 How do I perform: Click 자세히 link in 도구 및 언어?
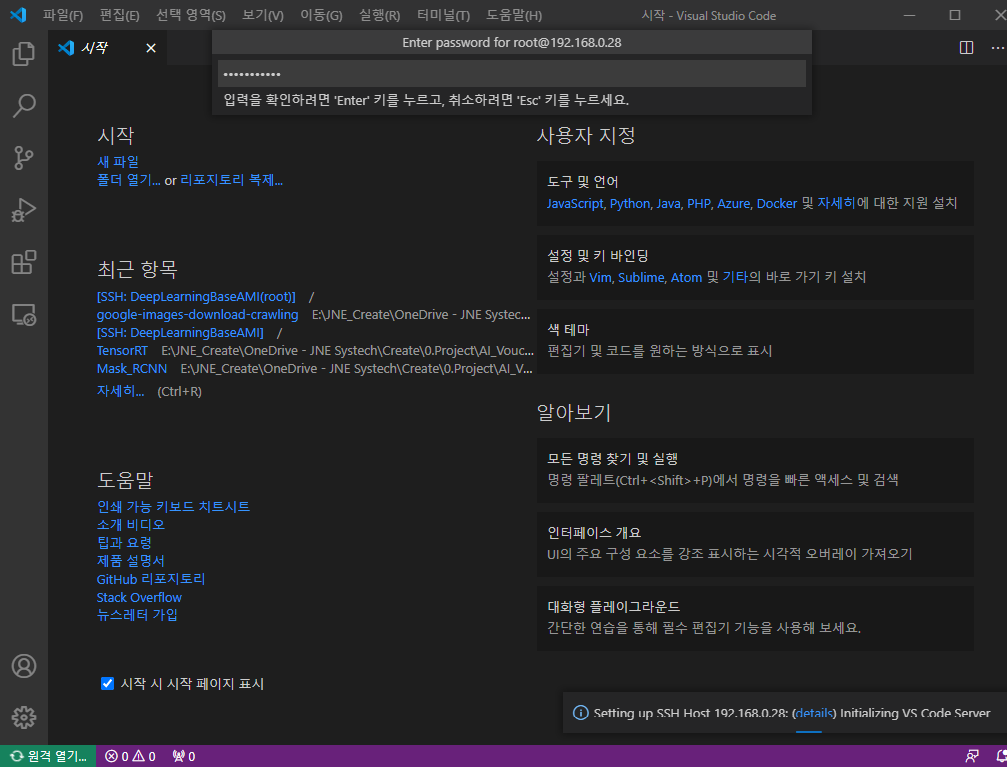[836, 204]
